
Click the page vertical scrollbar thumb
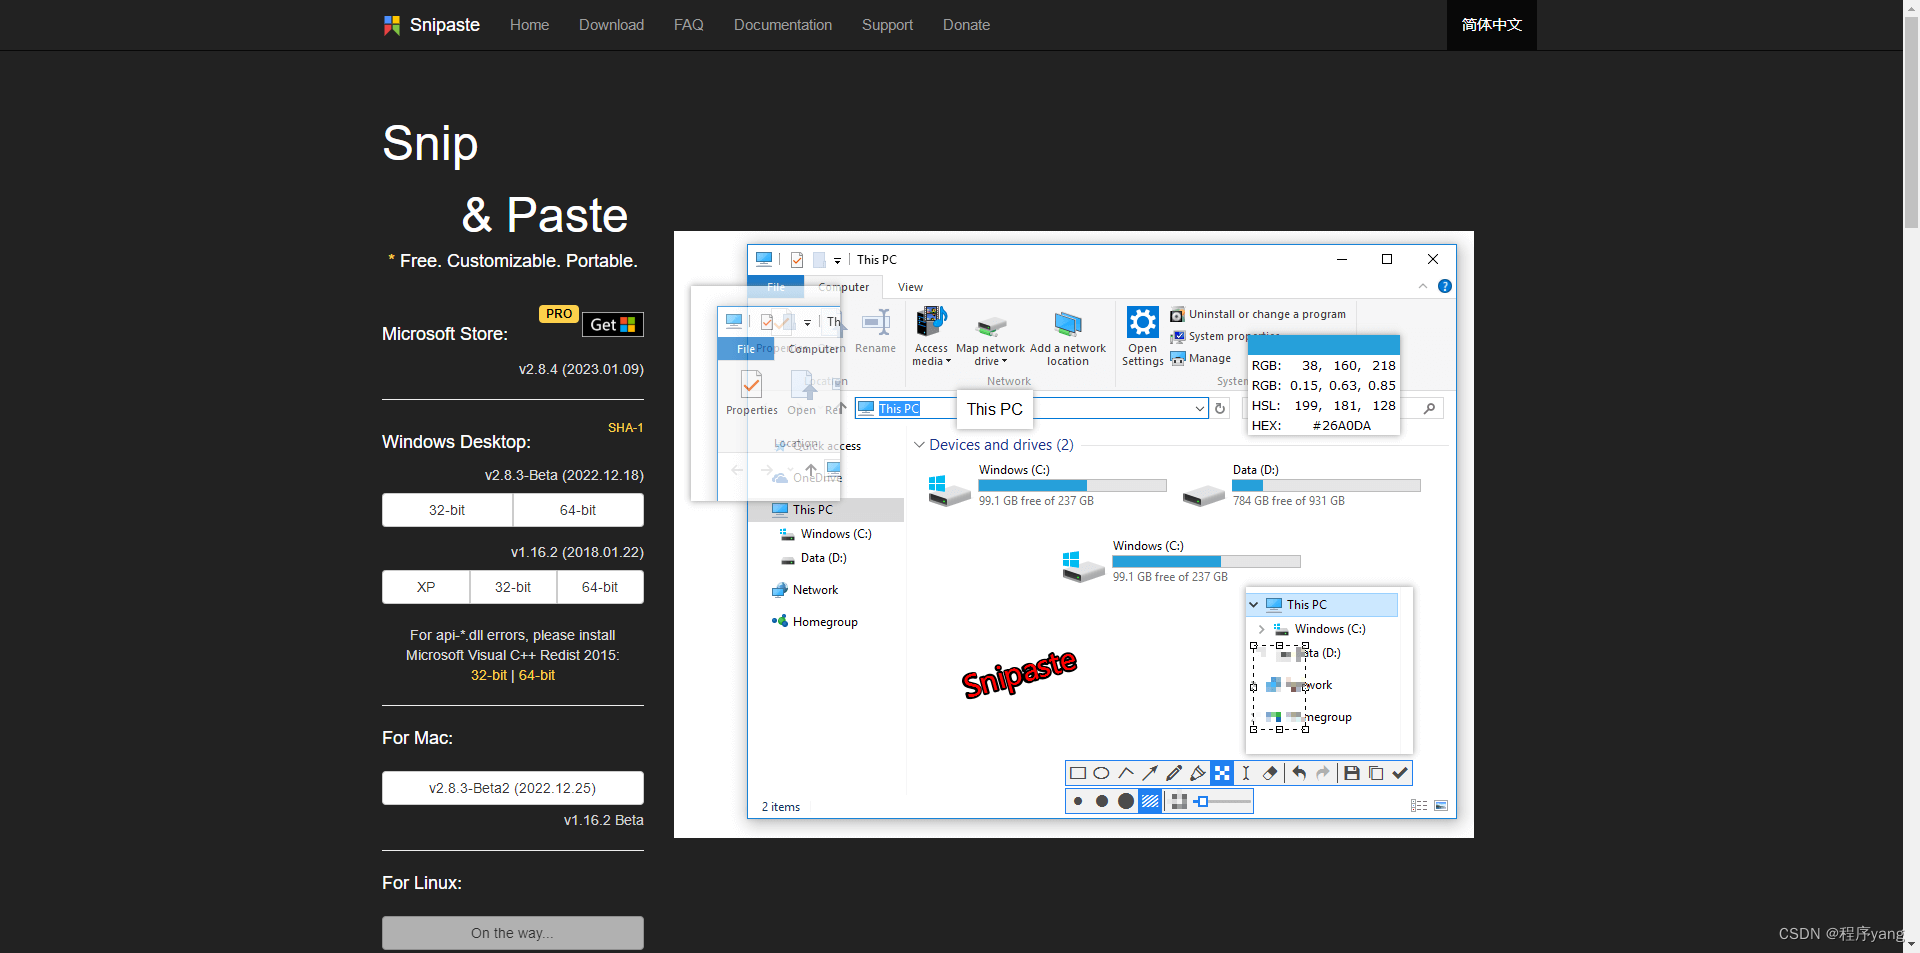tap(1911, 121)
